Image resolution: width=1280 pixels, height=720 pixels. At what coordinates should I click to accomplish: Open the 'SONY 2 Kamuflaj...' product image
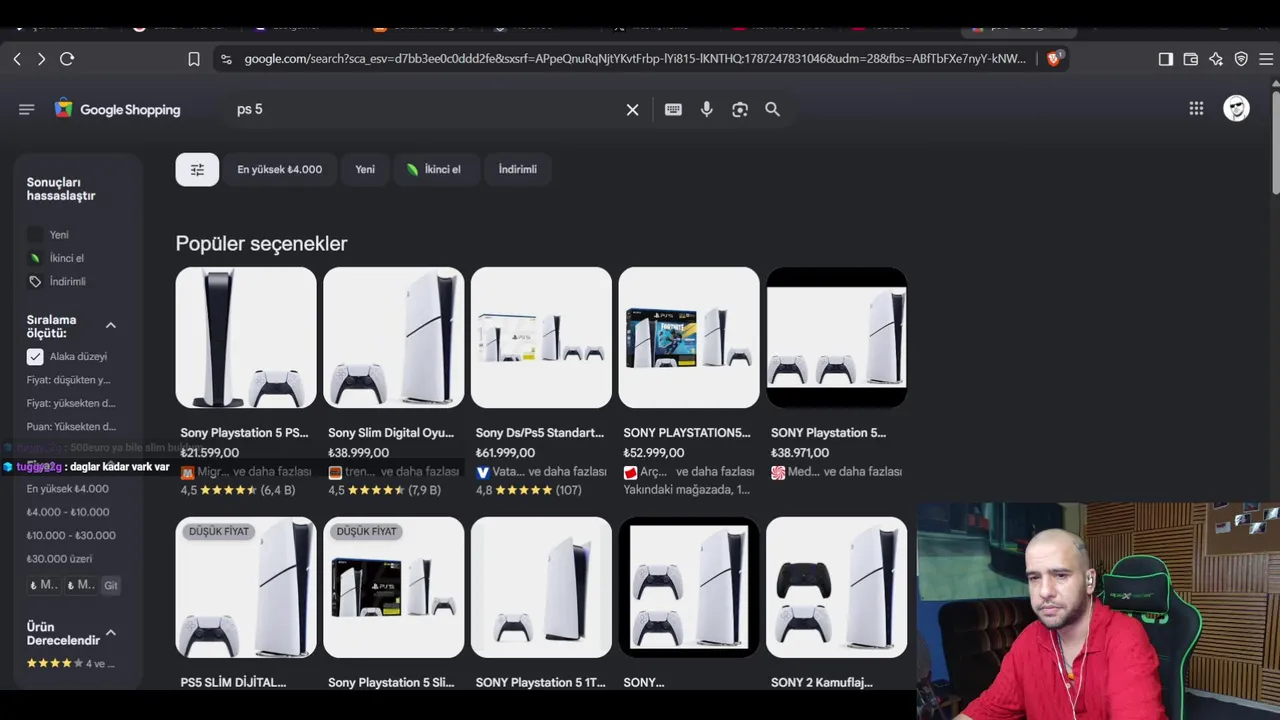point(837,587)
